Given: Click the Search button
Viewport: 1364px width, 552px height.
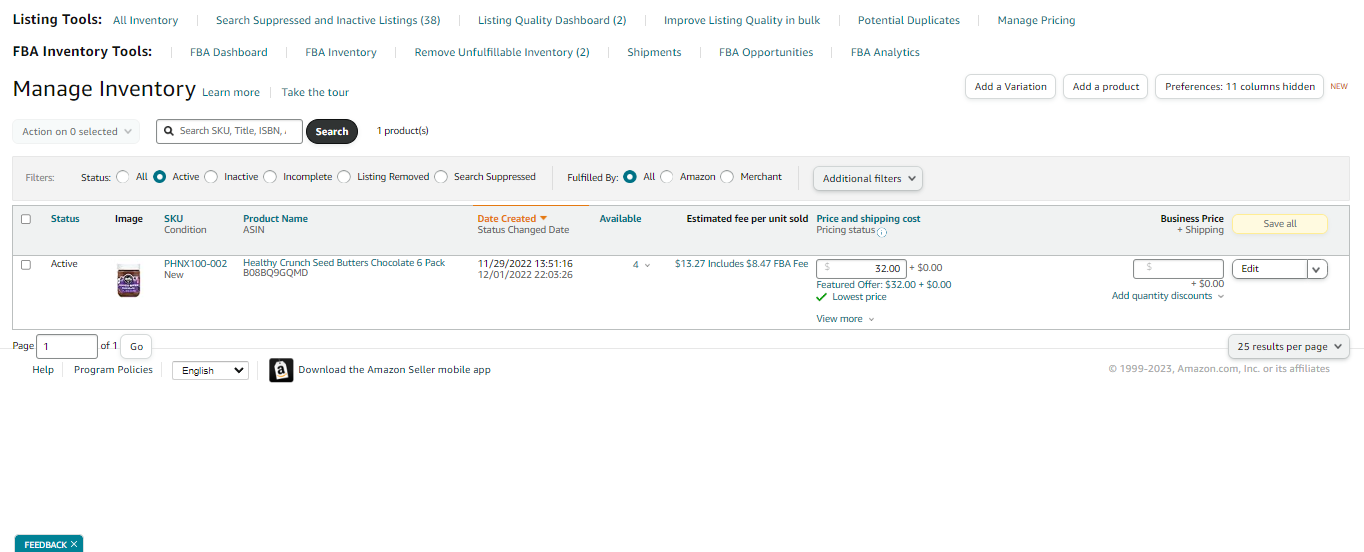Looking at the screenshot, I should [x=332, y=131].
